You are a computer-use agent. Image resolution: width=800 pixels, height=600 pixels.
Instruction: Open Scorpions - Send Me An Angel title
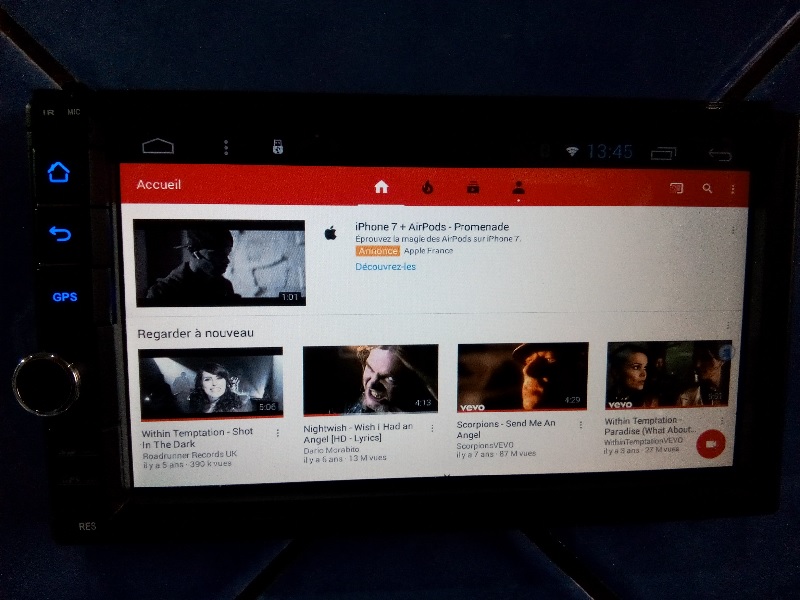(506, 429)
